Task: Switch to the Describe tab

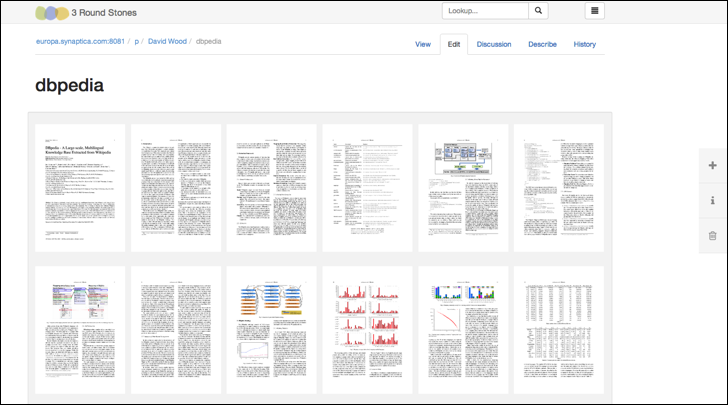Action: click(542, 44)
